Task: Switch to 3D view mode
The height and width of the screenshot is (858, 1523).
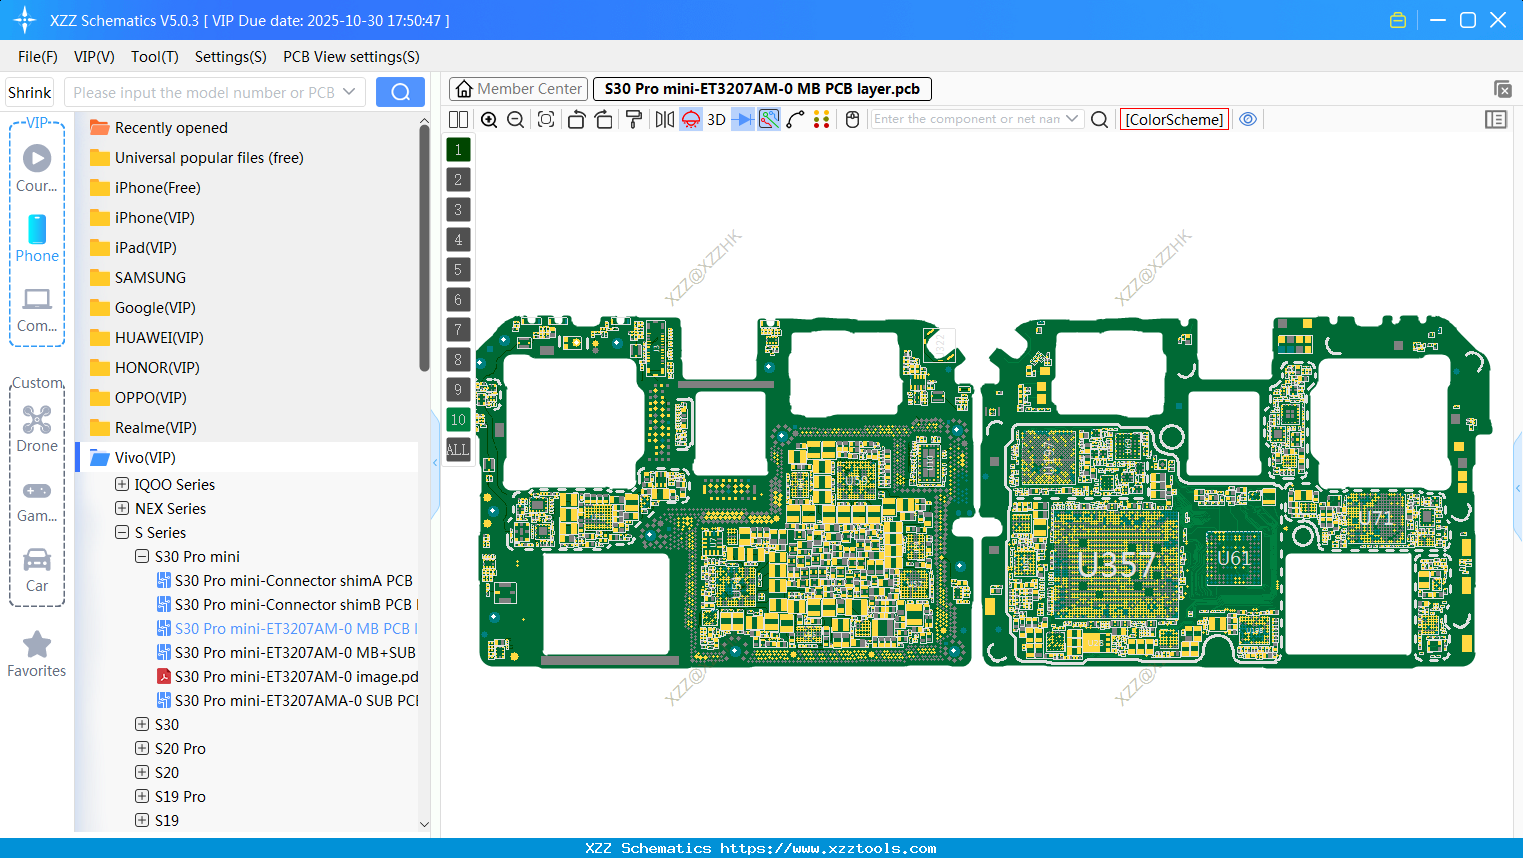Action: [716, 119]
